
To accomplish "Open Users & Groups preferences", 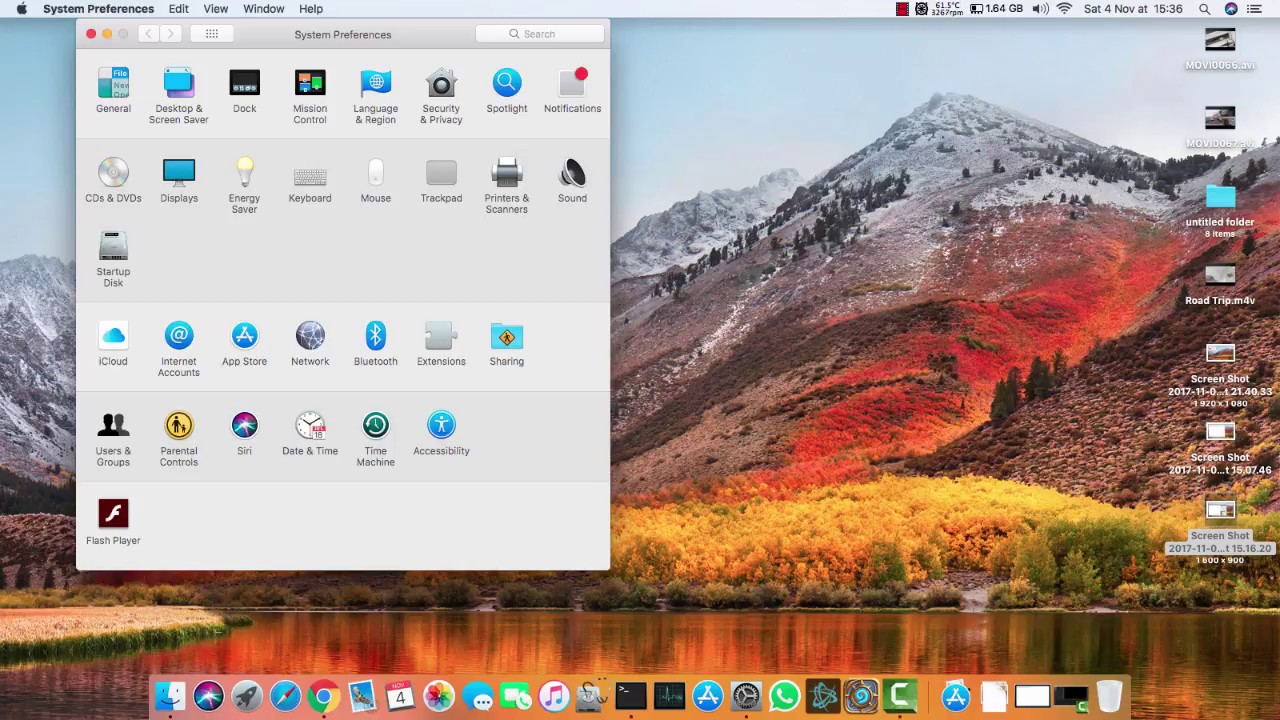I will 113,439.
